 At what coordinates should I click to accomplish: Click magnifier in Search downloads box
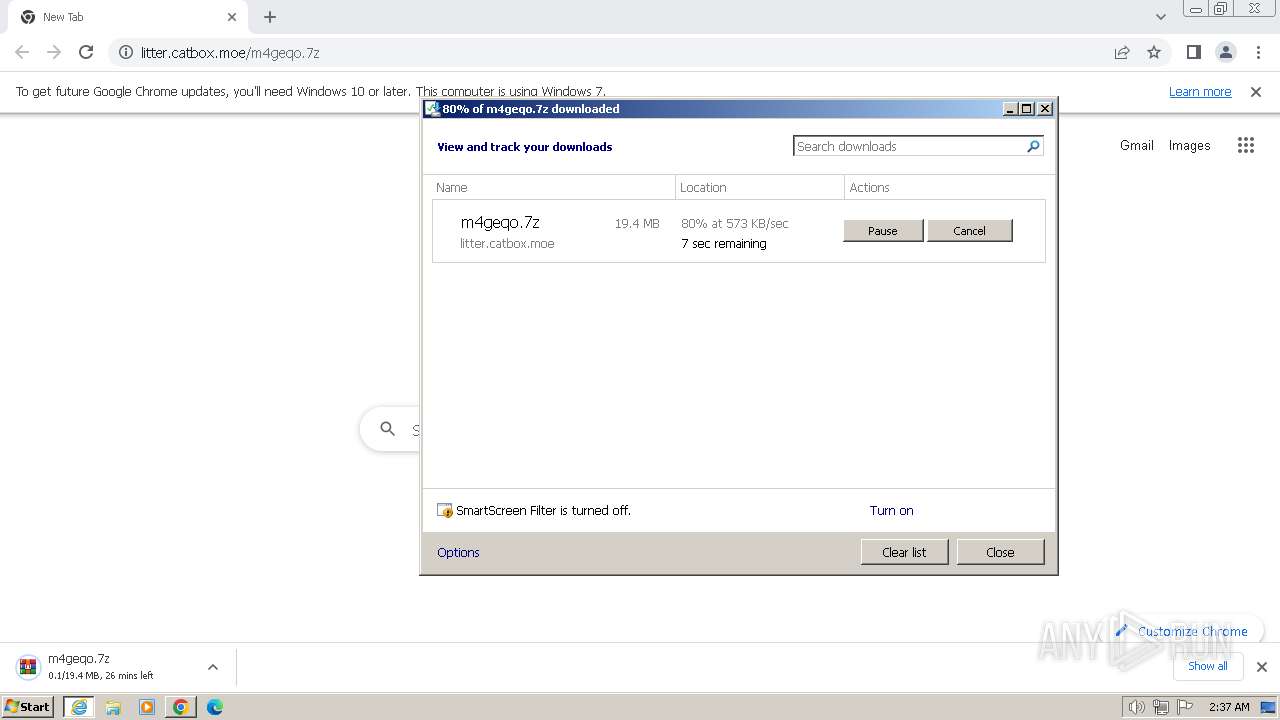click(1034, 146)
